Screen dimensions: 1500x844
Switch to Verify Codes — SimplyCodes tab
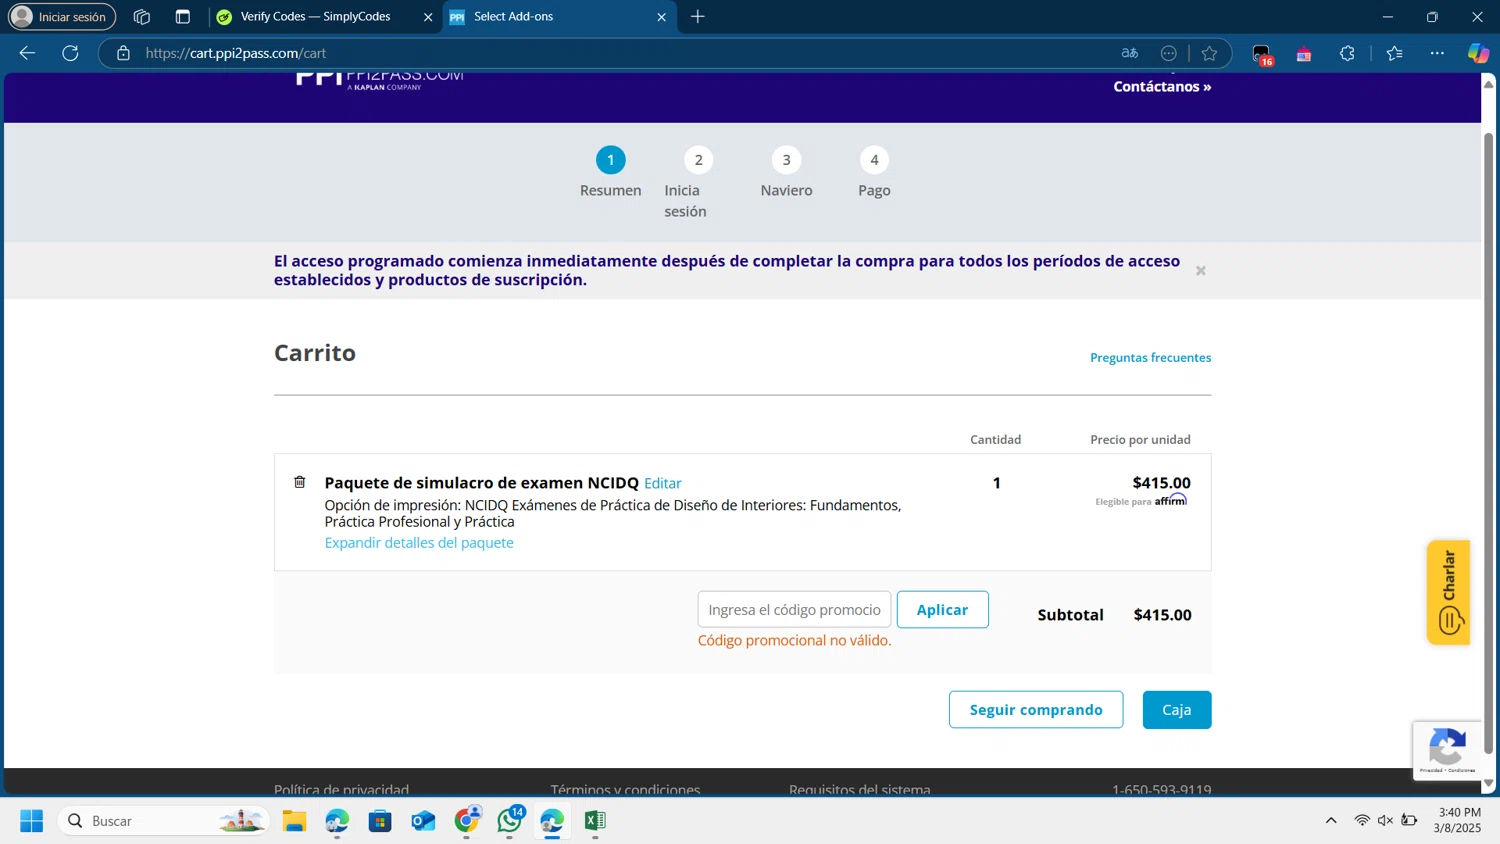point(314,17)
